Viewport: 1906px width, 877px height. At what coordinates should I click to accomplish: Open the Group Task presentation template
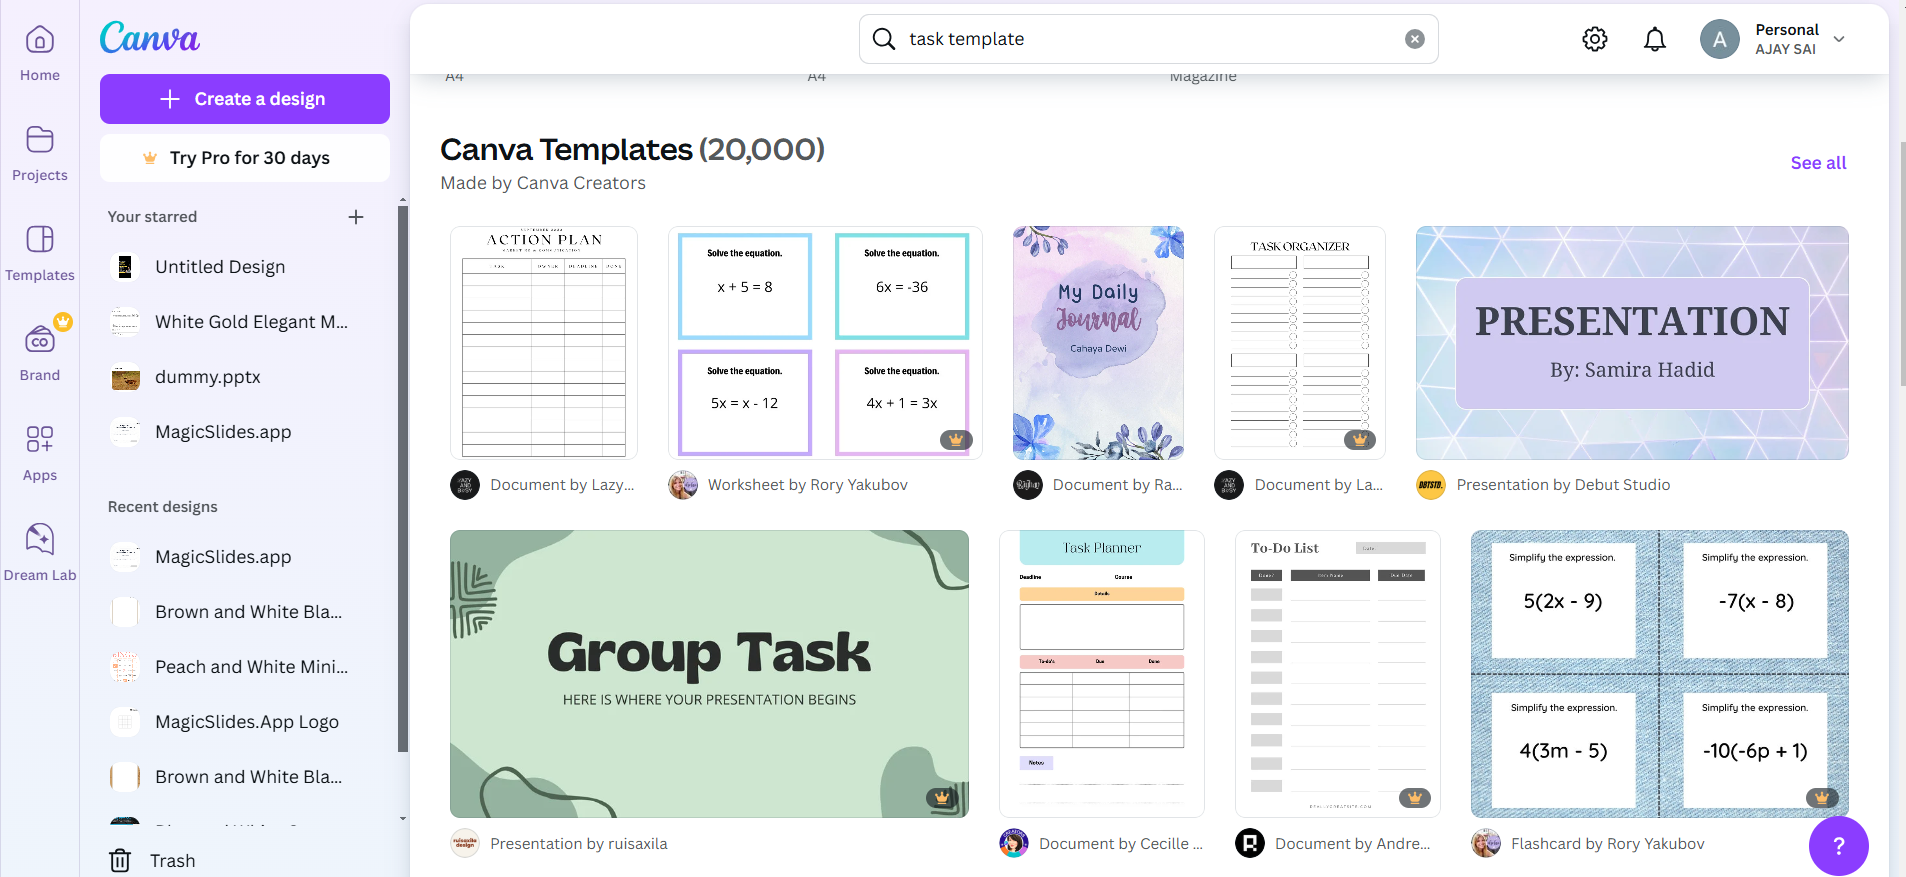pyautogui.click(x=709, y=674)
